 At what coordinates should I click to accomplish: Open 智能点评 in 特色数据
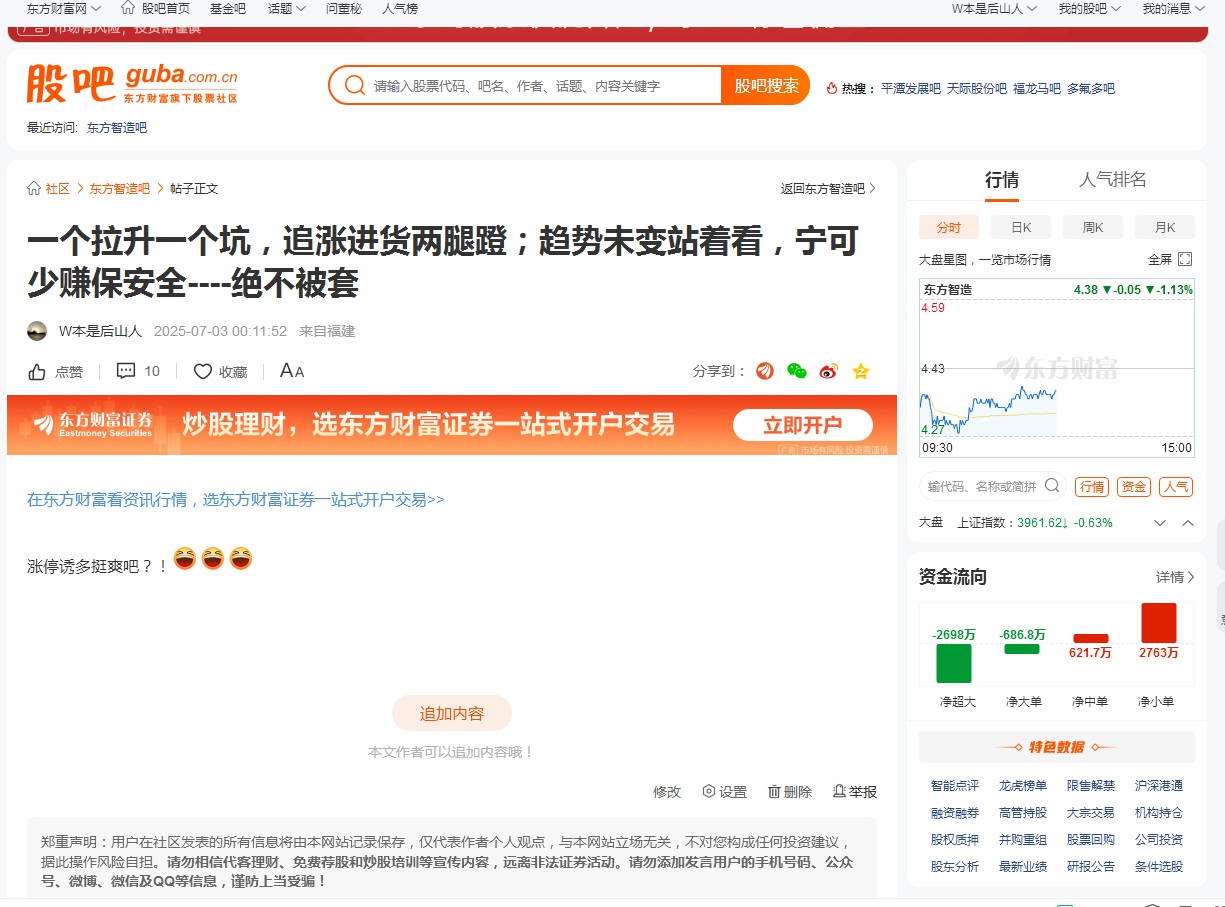(955, 786)
